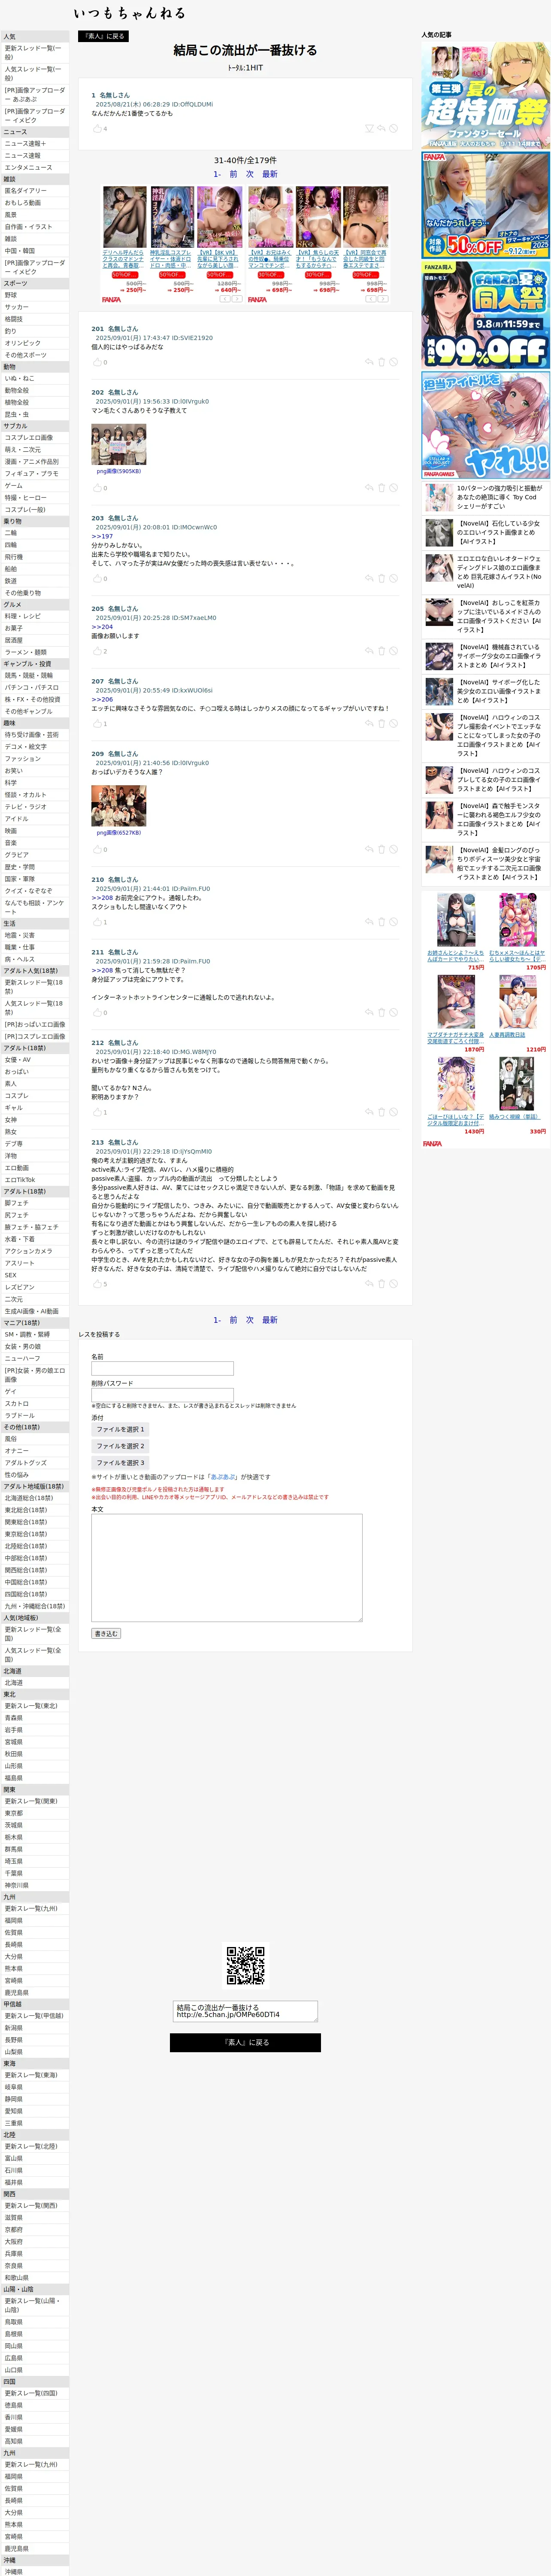The width and height of the screenshot is (551, 2576).
Task: Click the trash icon on post 211
Action: 381,1013
